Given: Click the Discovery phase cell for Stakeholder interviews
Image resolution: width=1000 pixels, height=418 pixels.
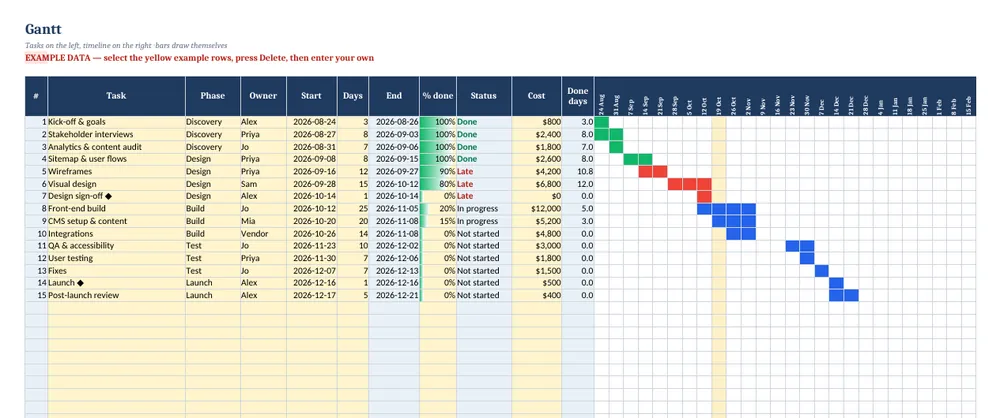Looking at the screenshot, I should pyautogui.click(x=212, y=134).
